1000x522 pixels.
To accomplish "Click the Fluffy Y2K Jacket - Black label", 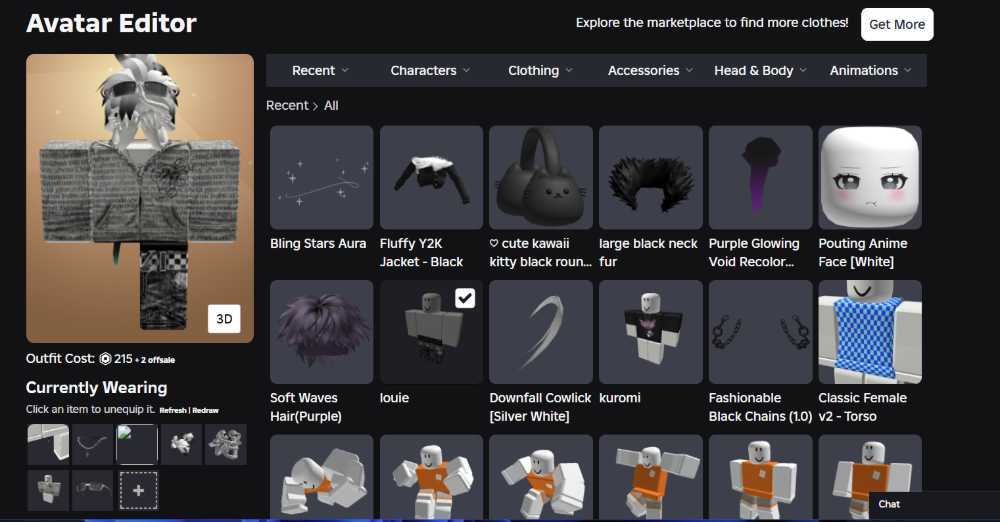I will coord(422,253).
